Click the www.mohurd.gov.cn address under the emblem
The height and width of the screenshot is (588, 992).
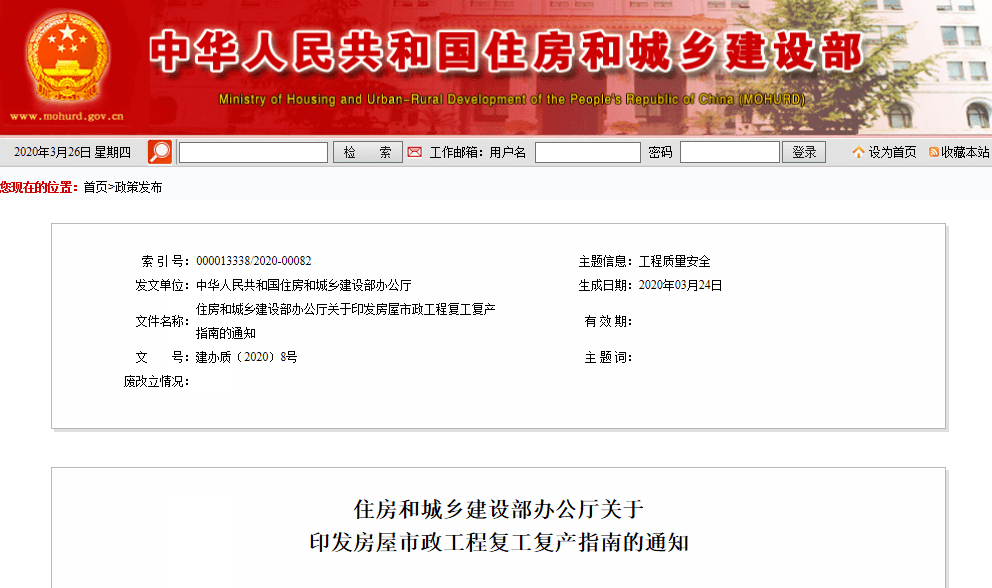coord(67,116)
